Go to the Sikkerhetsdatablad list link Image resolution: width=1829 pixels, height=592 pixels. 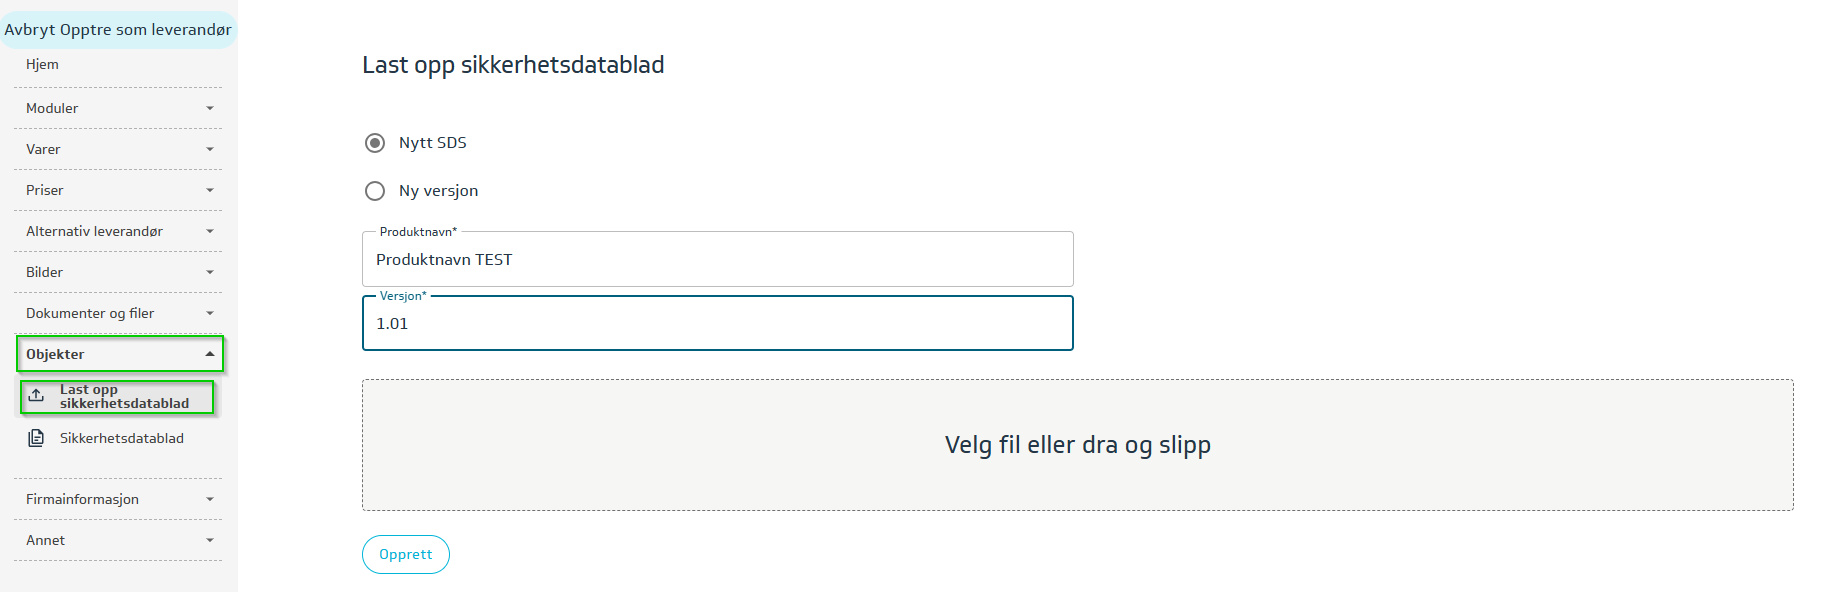[x=121, y=438]
